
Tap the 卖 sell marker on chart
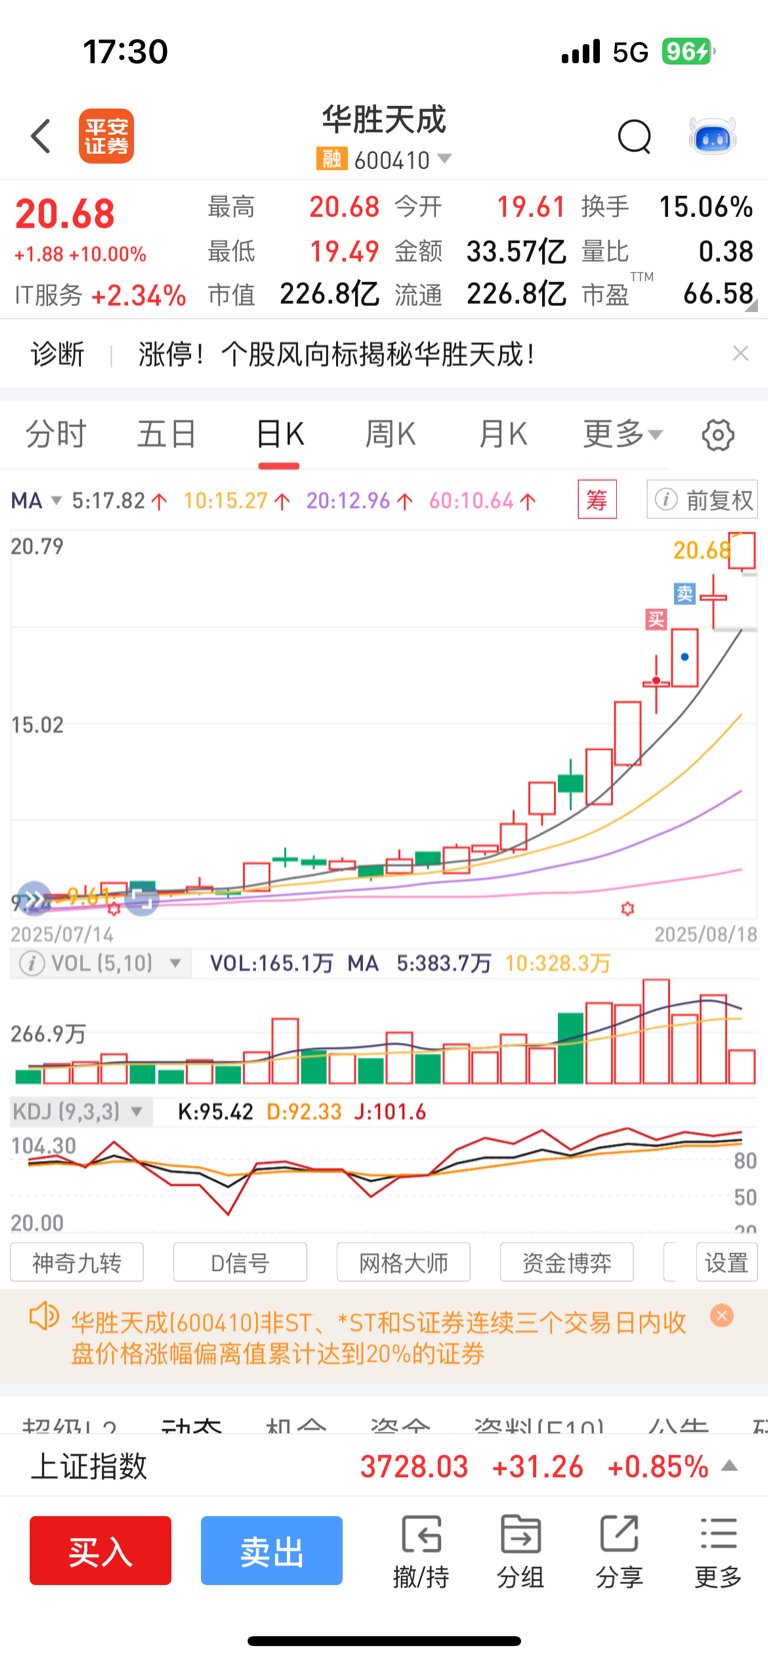click(684, 594)
